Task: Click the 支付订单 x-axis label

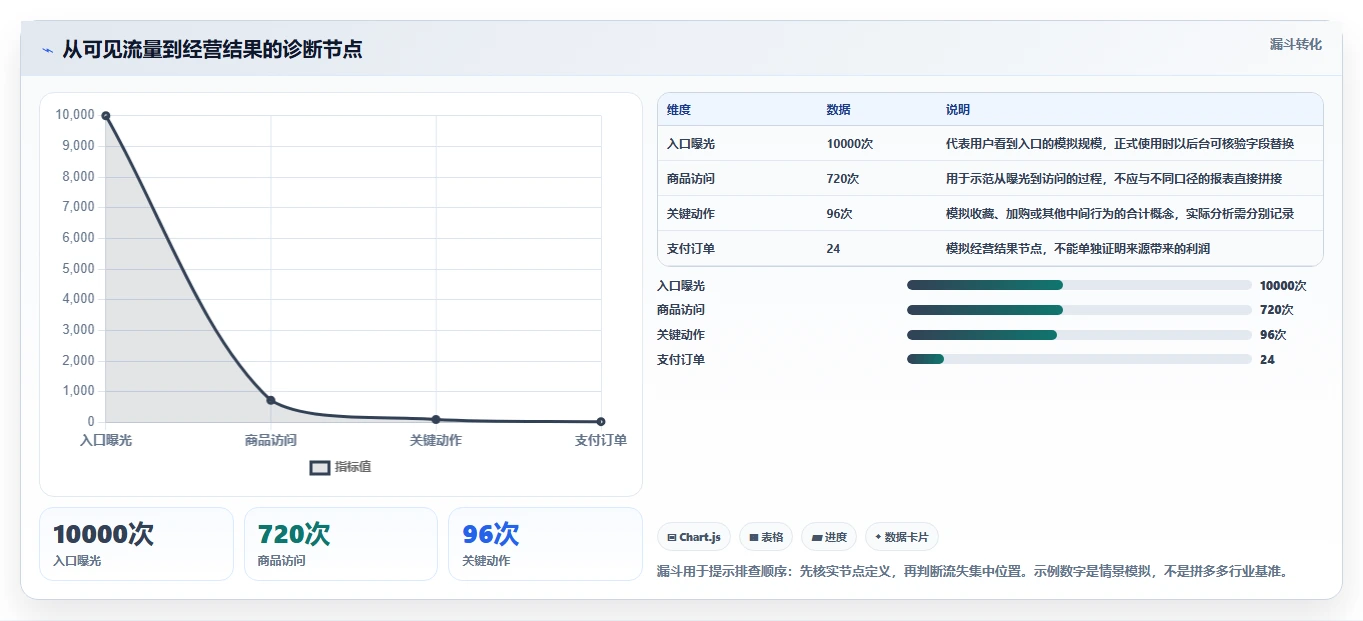Action: (x=601, y=440)
